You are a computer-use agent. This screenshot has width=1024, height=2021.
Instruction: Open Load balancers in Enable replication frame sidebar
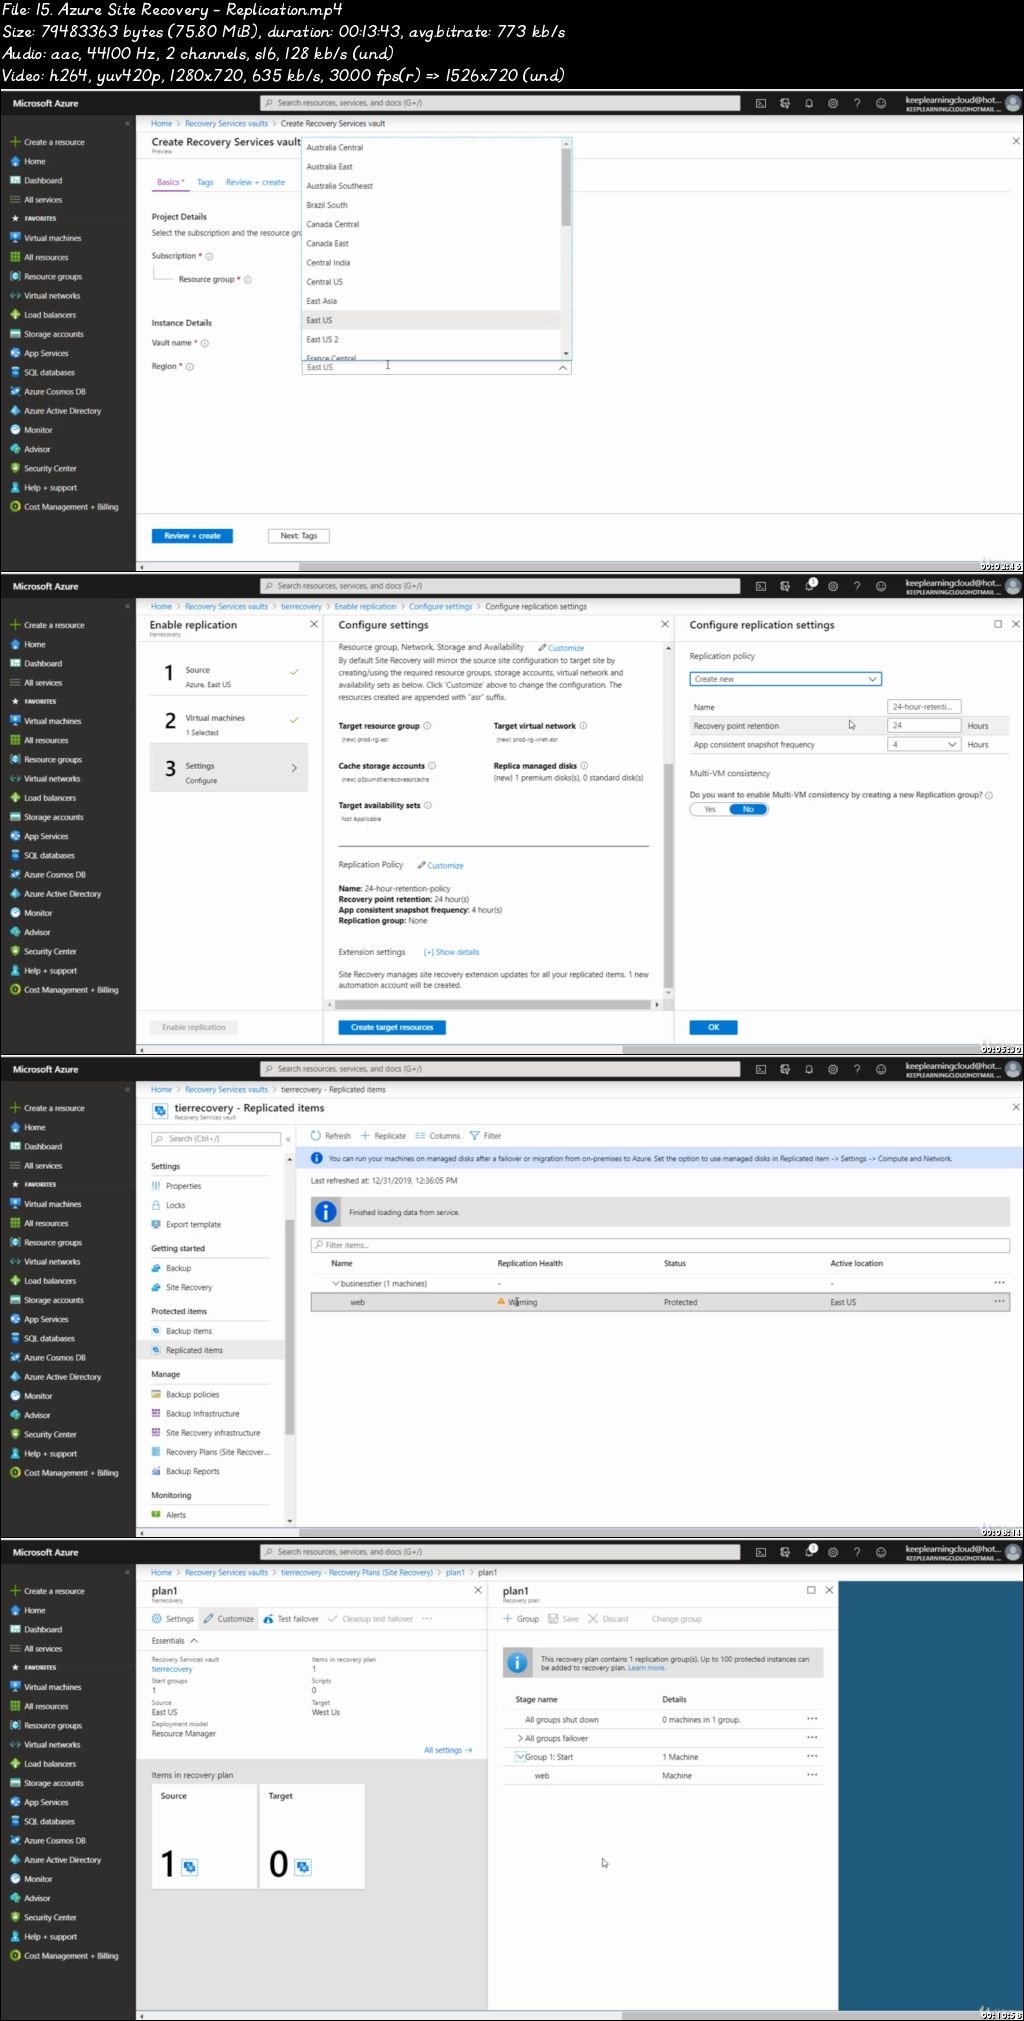pyautogui.click(x=50, y=798)
